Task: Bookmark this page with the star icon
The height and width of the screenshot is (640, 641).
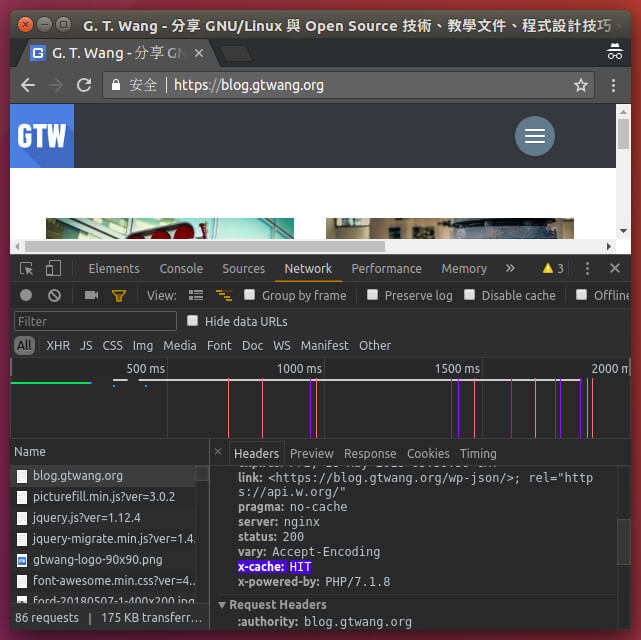Action: [x=580, y=85]
